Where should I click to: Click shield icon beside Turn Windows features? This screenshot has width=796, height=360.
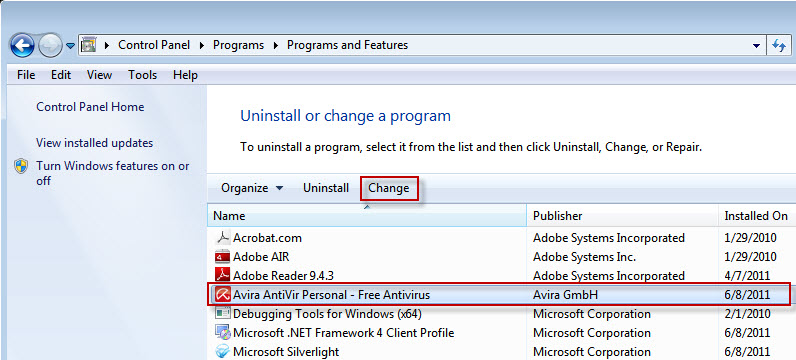[x=21, y=166]
